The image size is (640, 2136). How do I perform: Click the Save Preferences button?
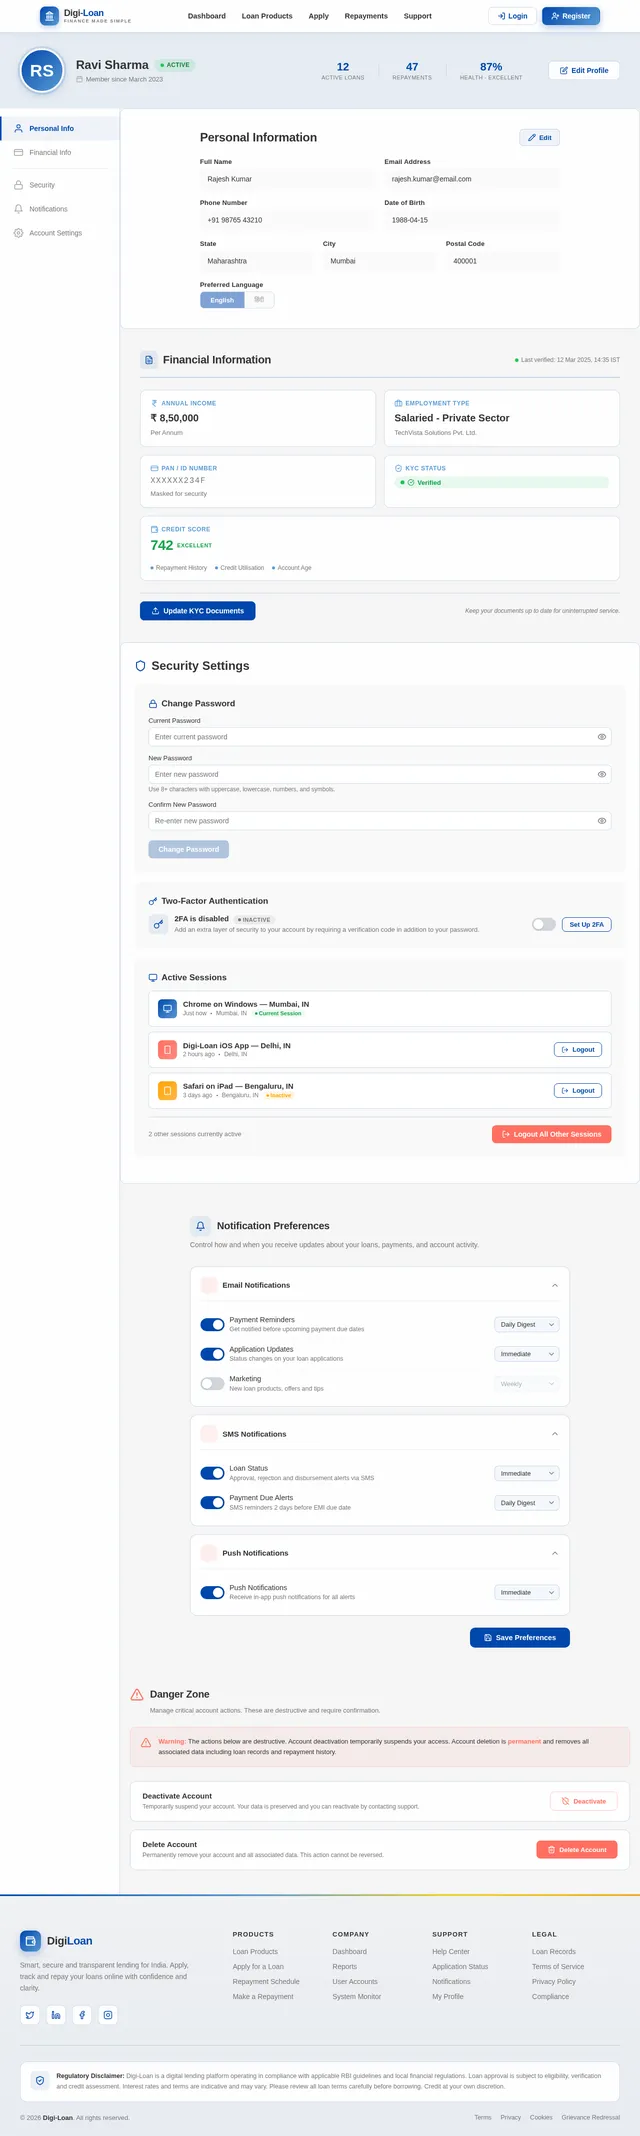pyautogui.click(x=520, y=1638)
